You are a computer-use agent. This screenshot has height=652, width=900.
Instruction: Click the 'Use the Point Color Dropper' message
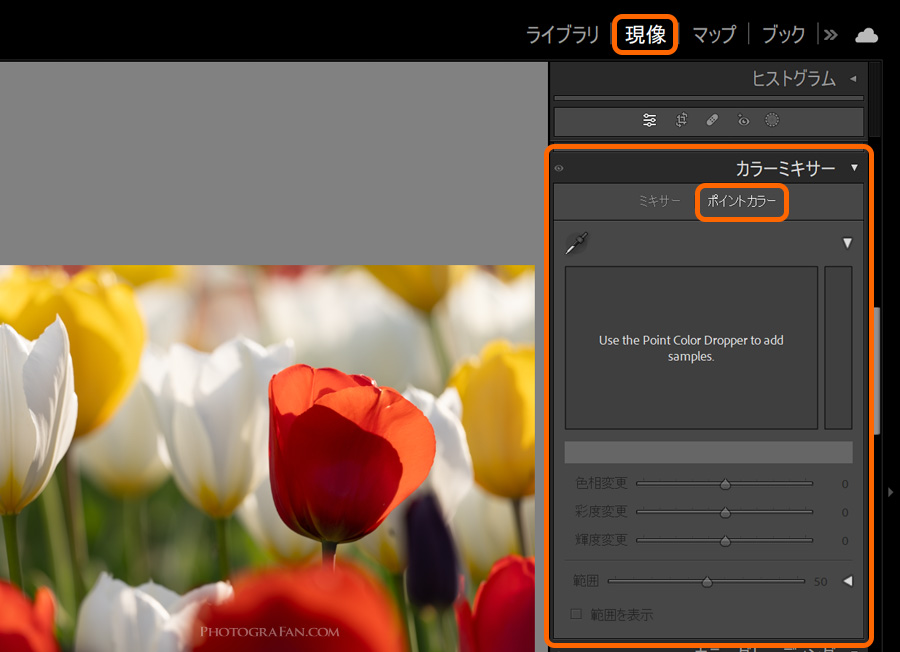691,348
